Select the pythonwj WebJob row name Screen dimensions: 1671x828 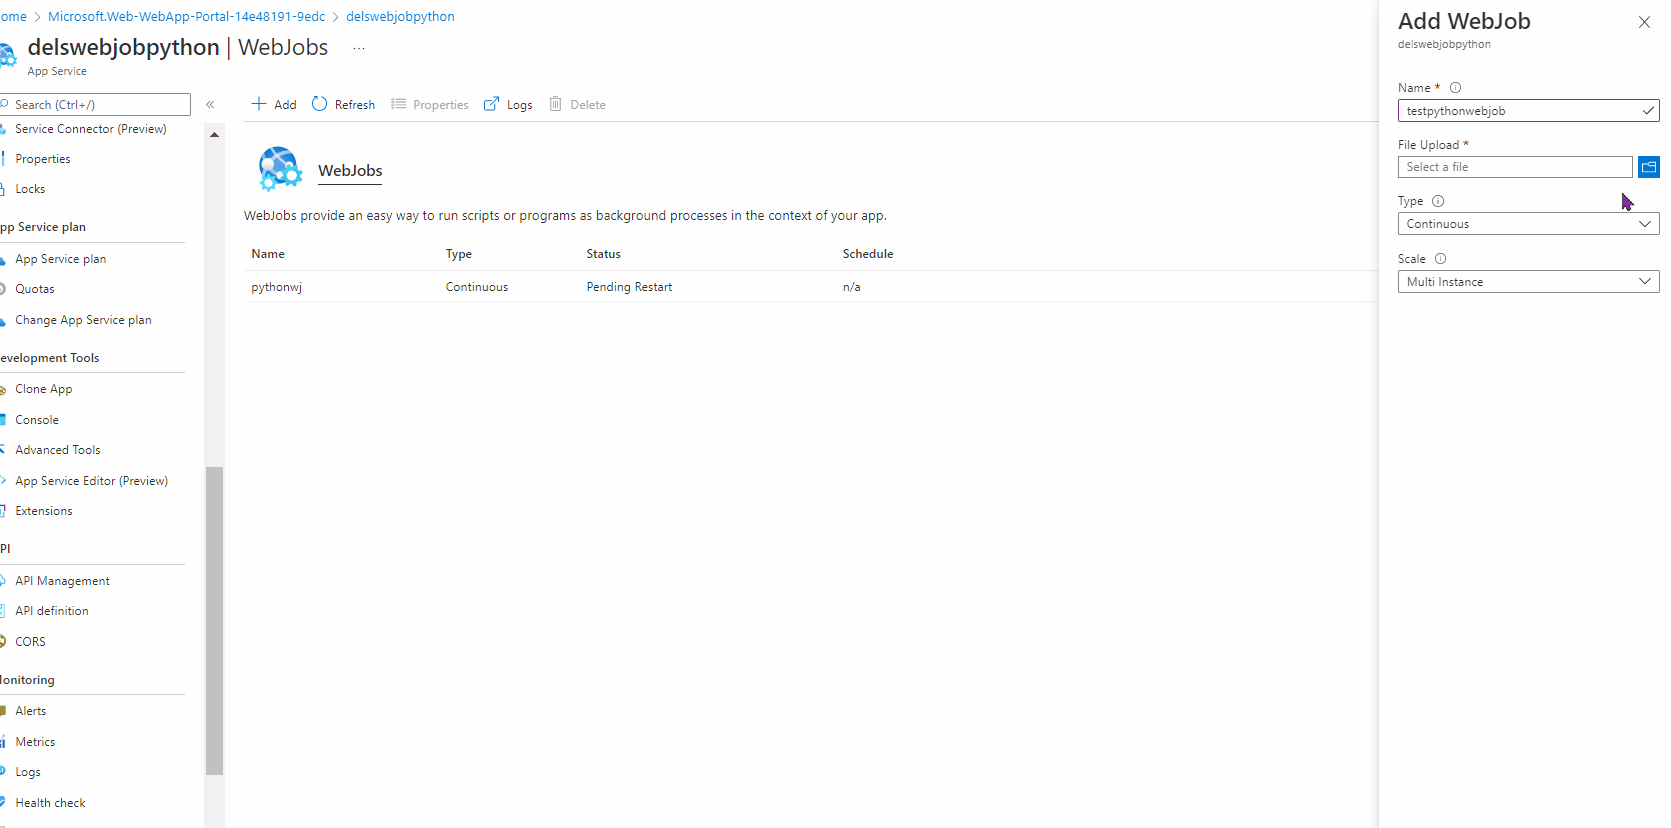pyautogui.click(x=276, y=287)
